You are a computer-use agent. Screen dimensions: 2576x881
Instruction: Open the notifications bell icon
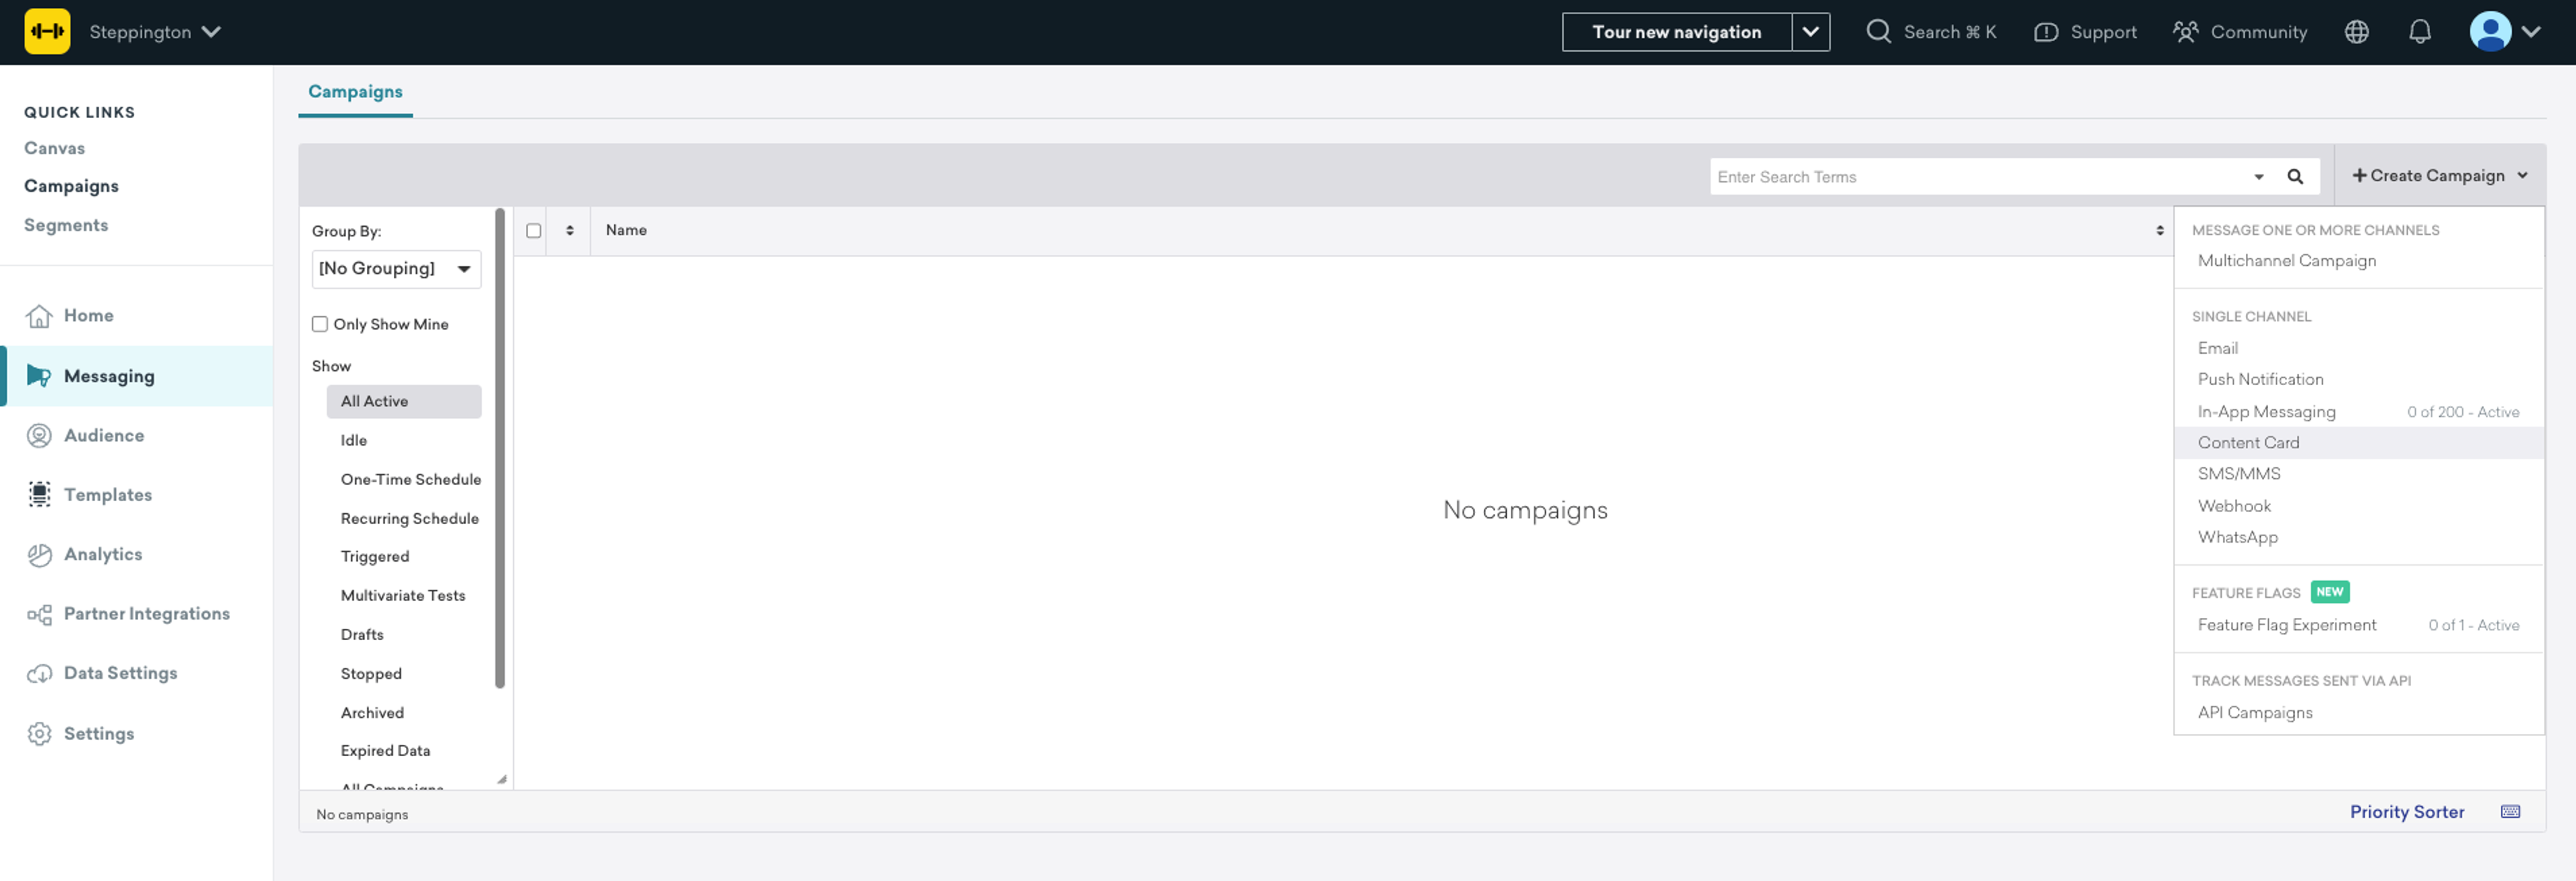coord(2419,32)
